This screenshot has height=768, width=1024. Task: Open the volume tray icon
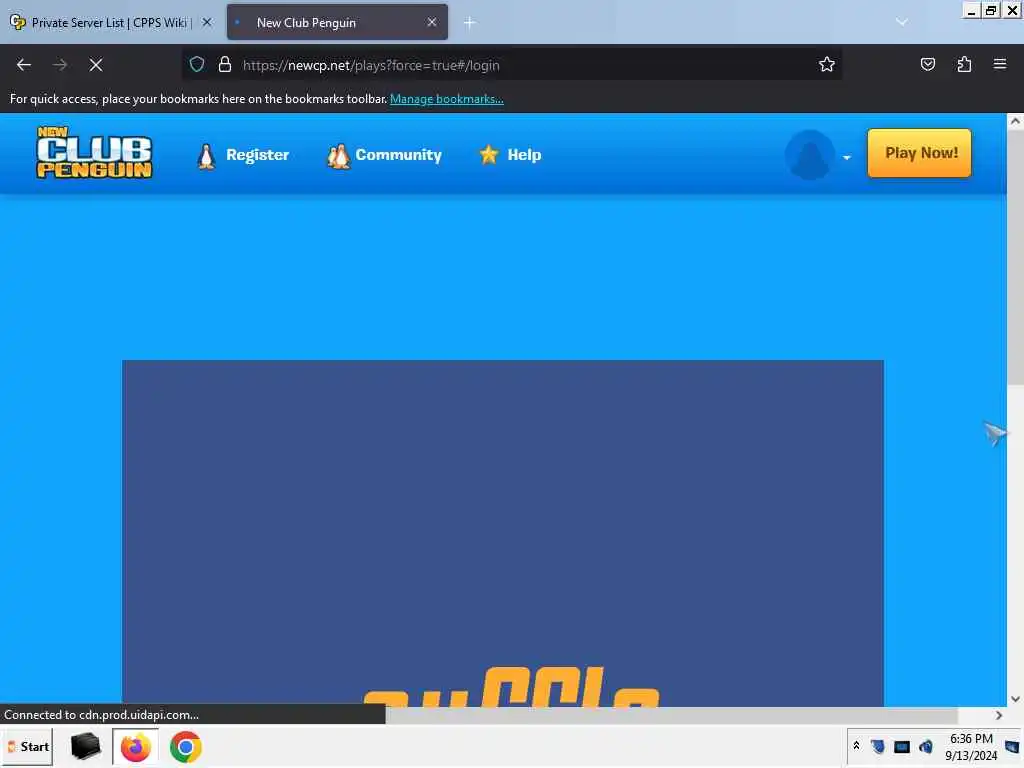point(925,746)
